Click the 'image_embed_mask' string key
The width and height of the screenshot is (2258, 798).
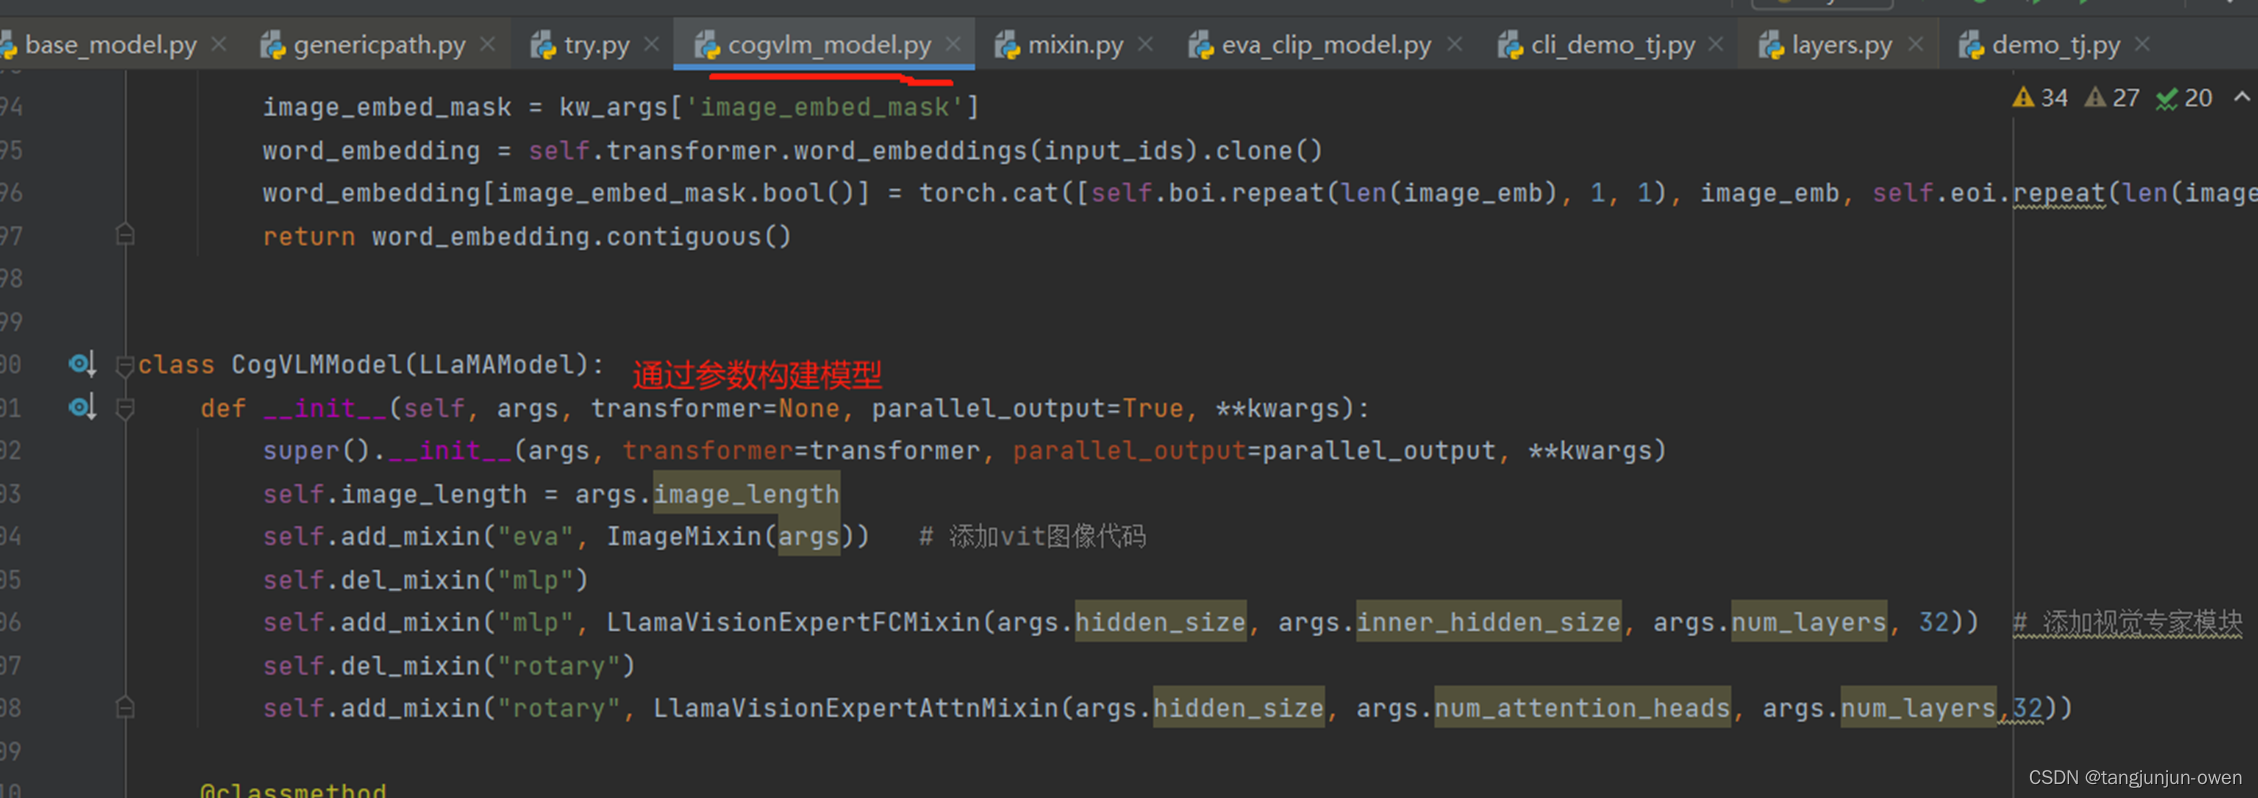pyautogui.click(x=825, y=107)
